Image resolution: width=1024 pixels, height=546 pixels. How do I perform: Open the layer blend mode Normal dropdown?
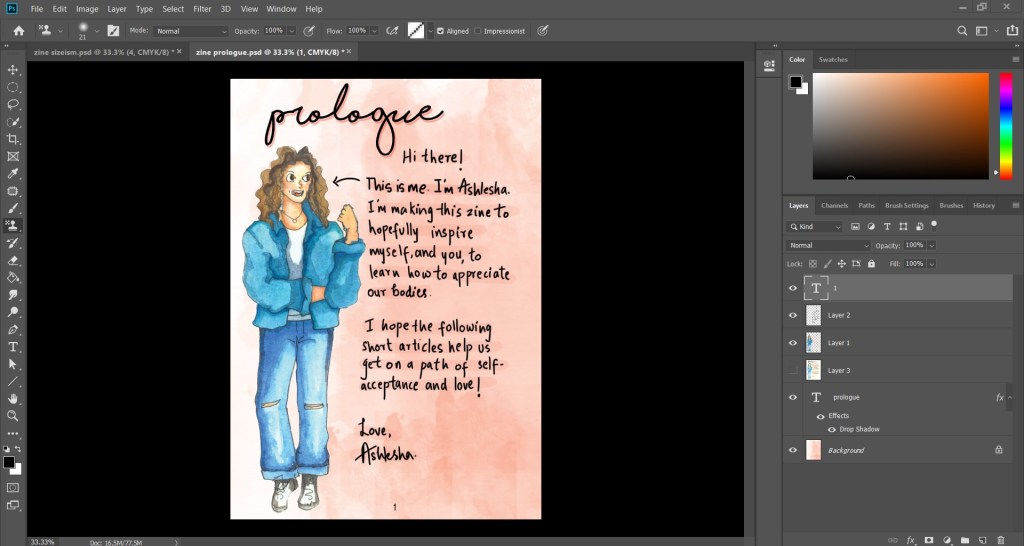(x=828, y=245)
